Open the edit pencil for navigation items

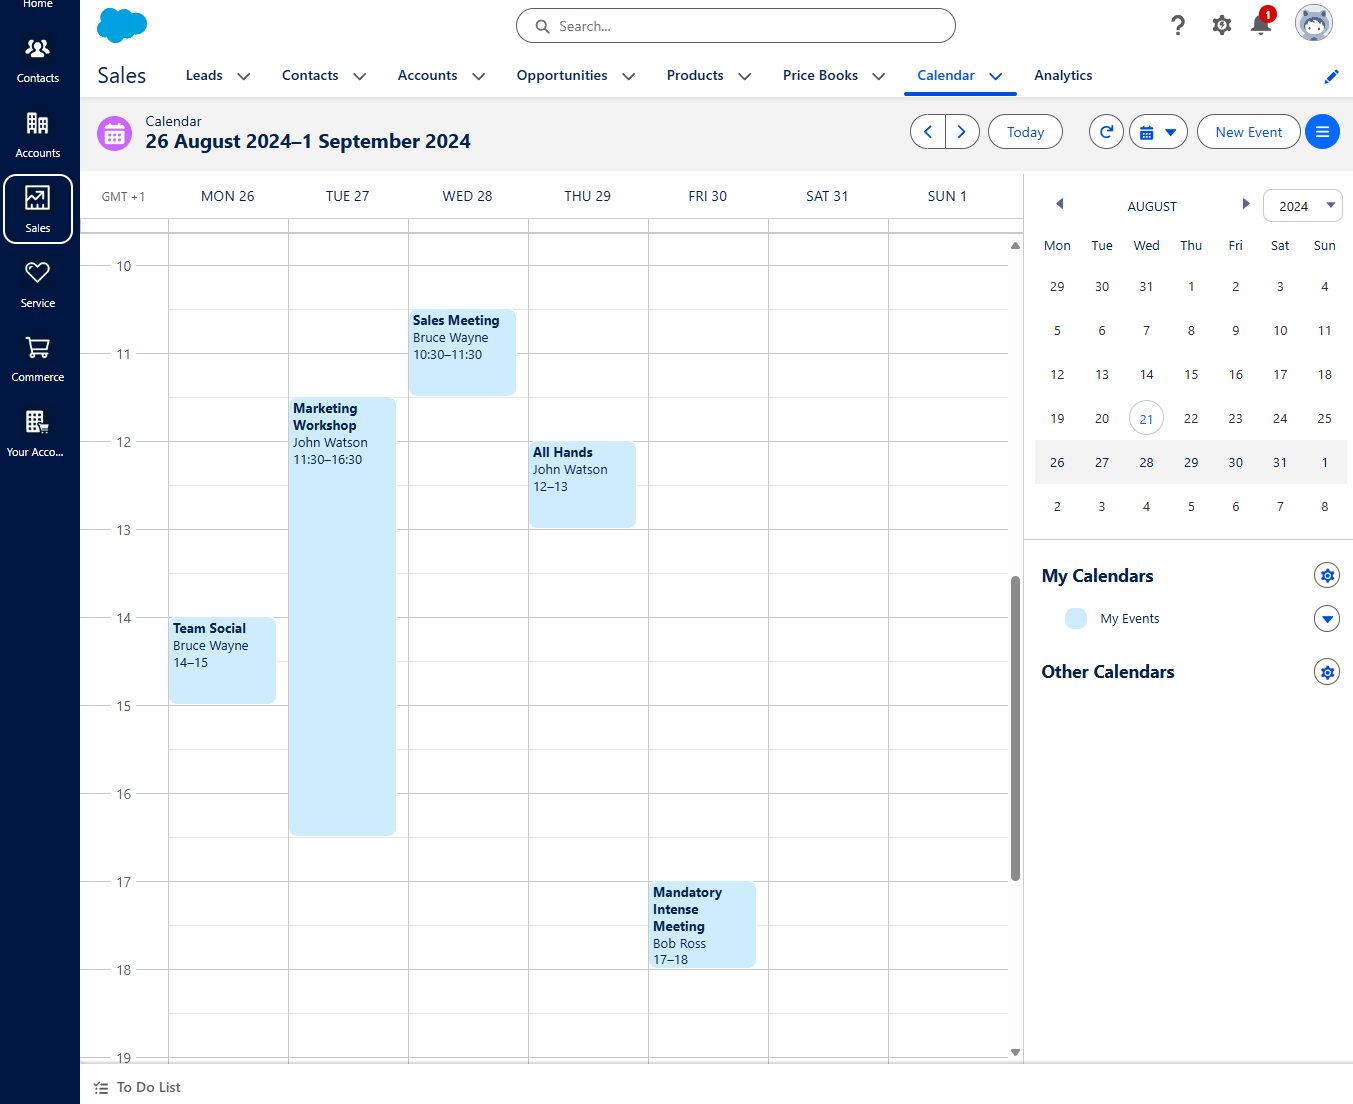tap(1331, 76)
